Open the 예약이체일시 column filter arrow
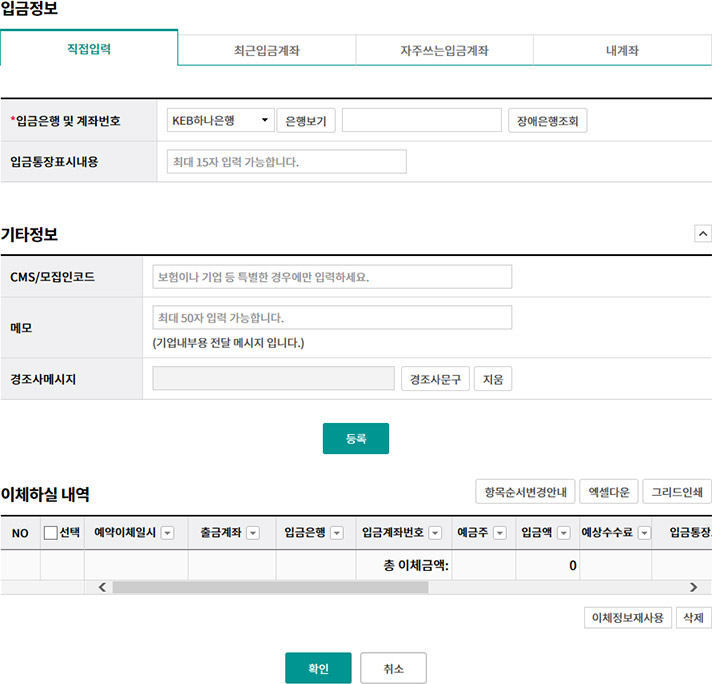Image resolution: width=712 pixels, height=684 pixels. pos(167,533)
